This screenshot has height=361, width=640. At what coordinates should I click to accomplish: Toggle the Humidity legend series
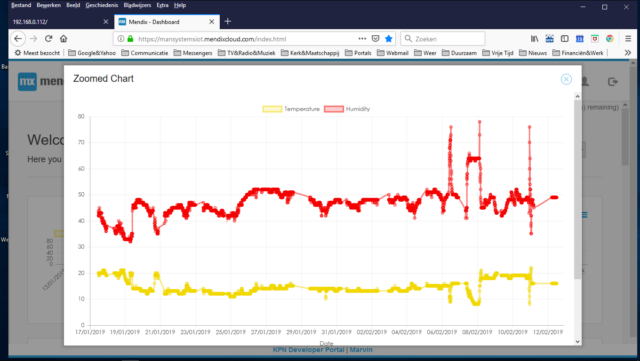347,109
